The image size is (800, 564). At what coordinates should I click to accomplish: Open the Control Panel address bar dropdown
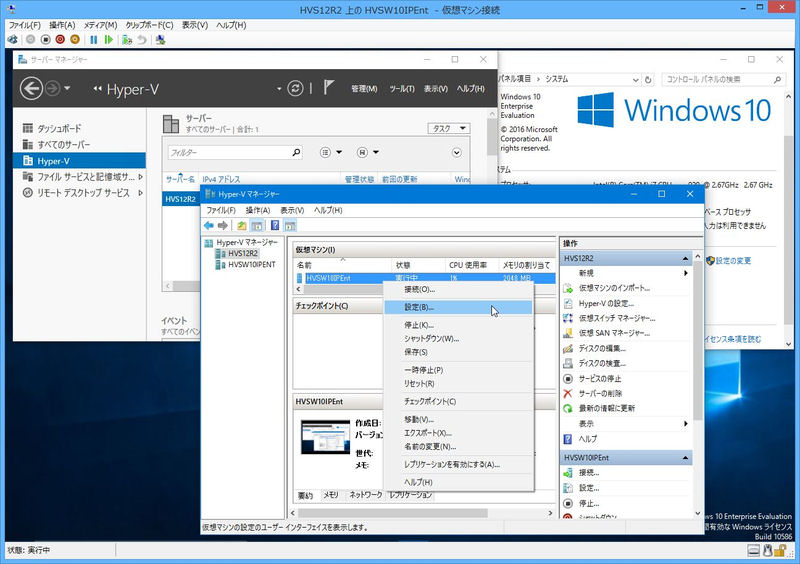[x=636, y=80]
